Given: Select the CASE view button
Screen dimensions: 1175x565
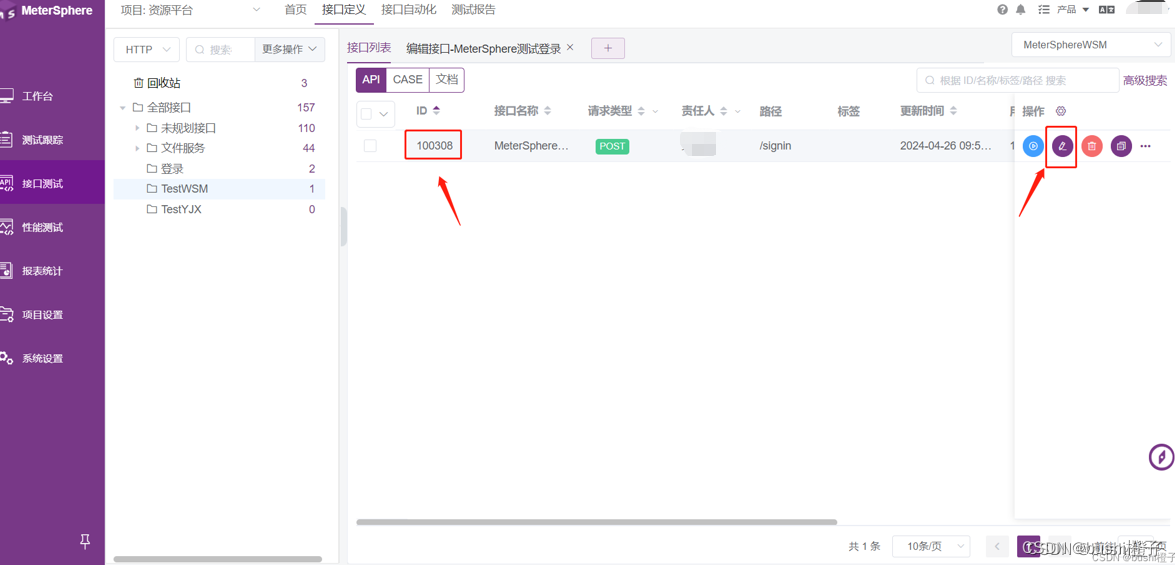Looking at the screenshot, I should click(x=408, y=79).
